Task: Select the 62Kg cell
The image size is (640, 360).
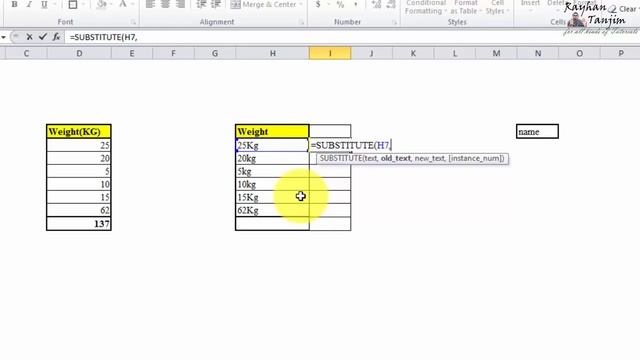Action: (x=272, y=211)
